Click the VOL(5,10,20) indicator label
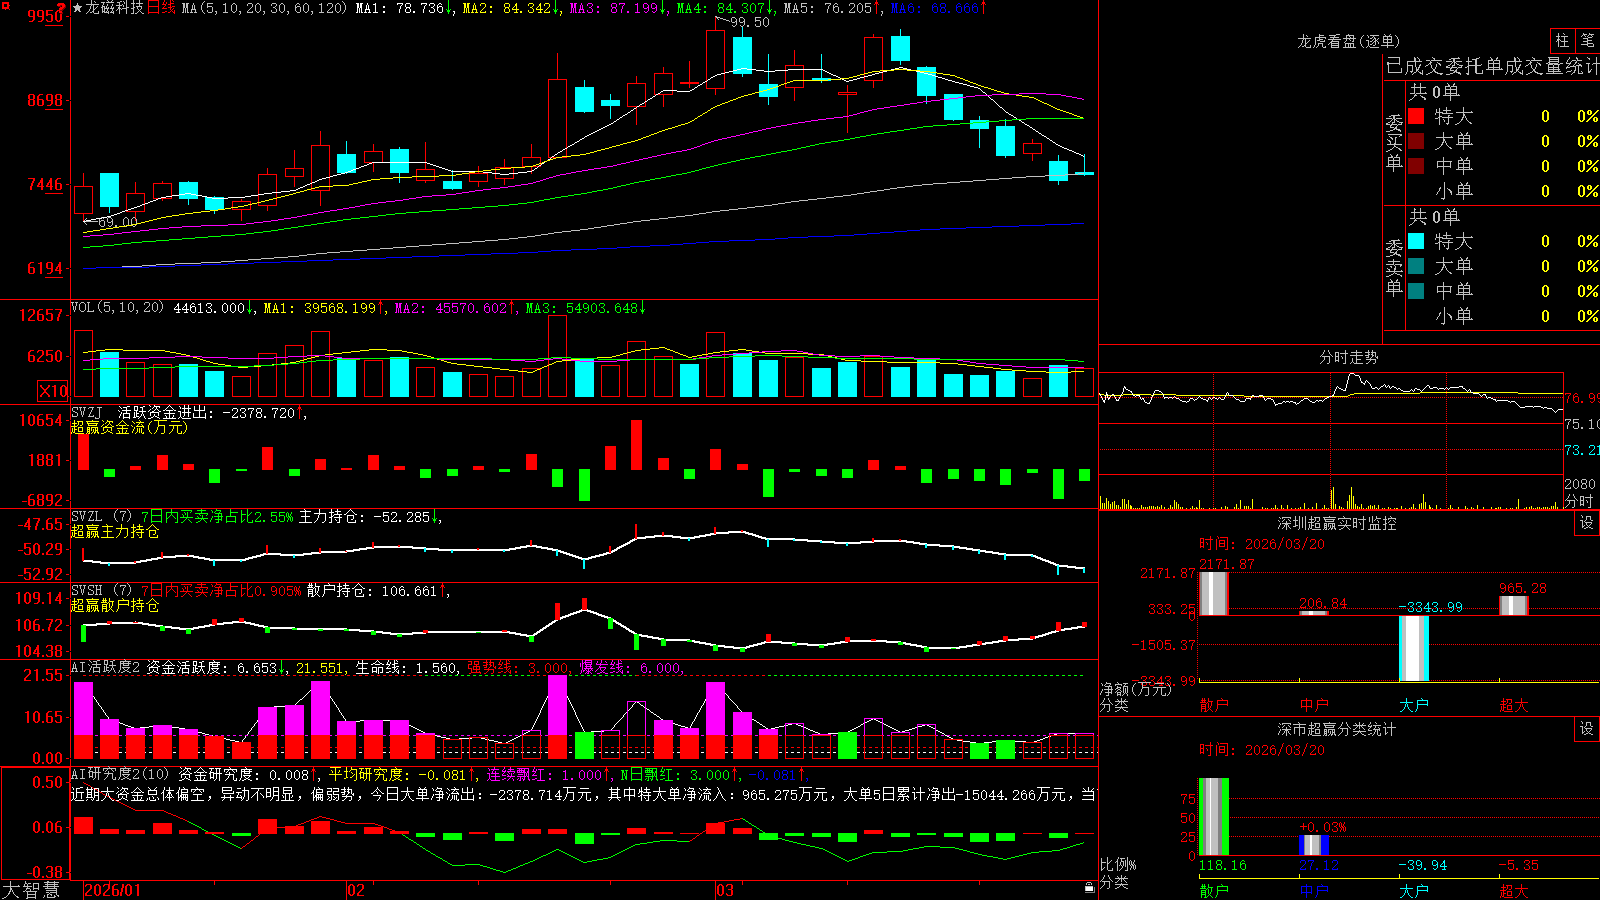 [117, 308]
